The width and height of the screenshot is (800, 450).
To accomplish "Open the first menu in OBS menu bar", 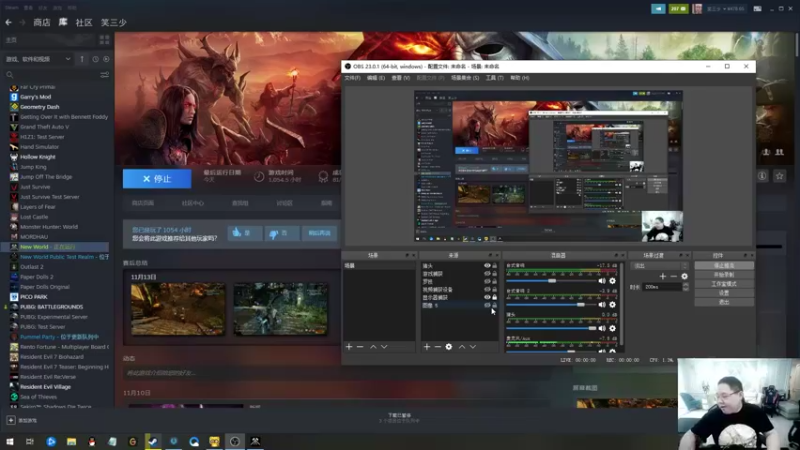I will pyautogui.click(x=352, y=78).
